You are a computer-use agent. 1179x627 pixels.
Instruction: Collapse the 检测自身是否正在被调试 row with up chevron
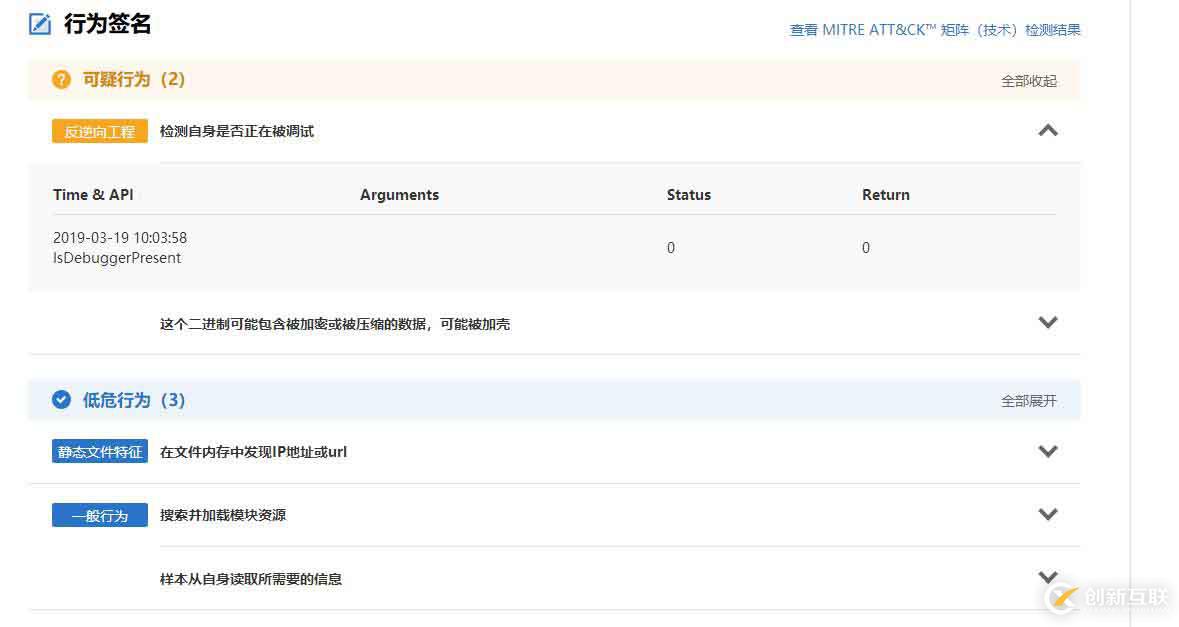[1047, 131]
